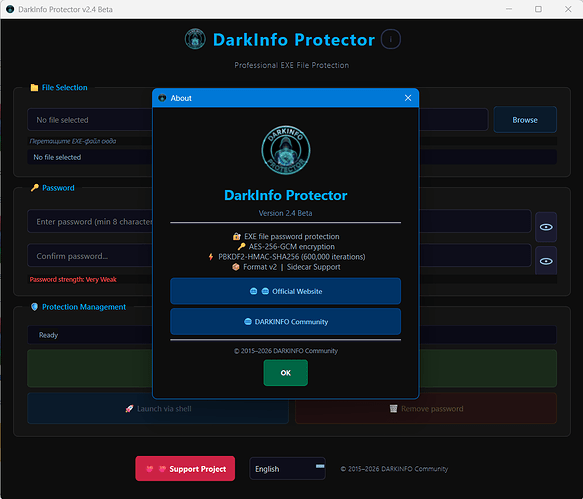Image resolution: width=583 pixels, height=499 pixels.
Task: Click the info icon beside DarkInfo Protector title
Action: click(x=390, y=39)
